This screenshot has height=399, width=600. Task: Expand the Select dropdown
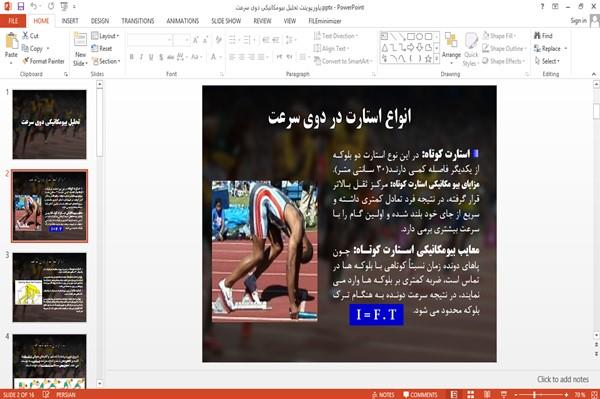click(x=547, y=61)
